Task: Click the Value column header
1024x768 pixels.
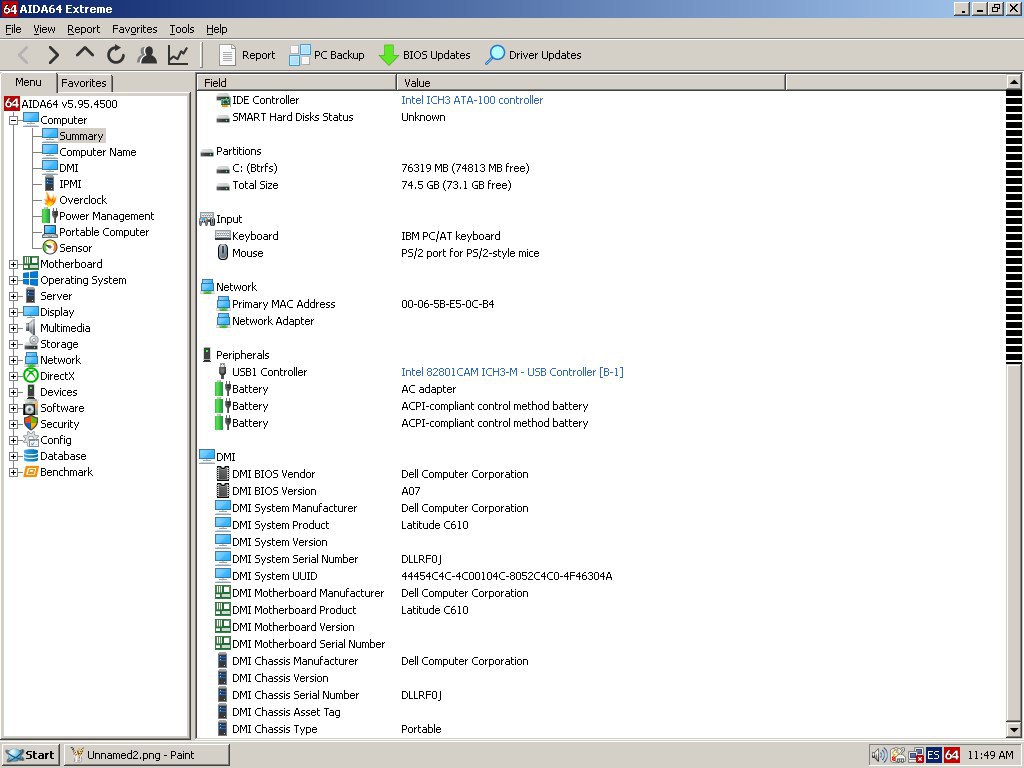Action: click(591, 82)
